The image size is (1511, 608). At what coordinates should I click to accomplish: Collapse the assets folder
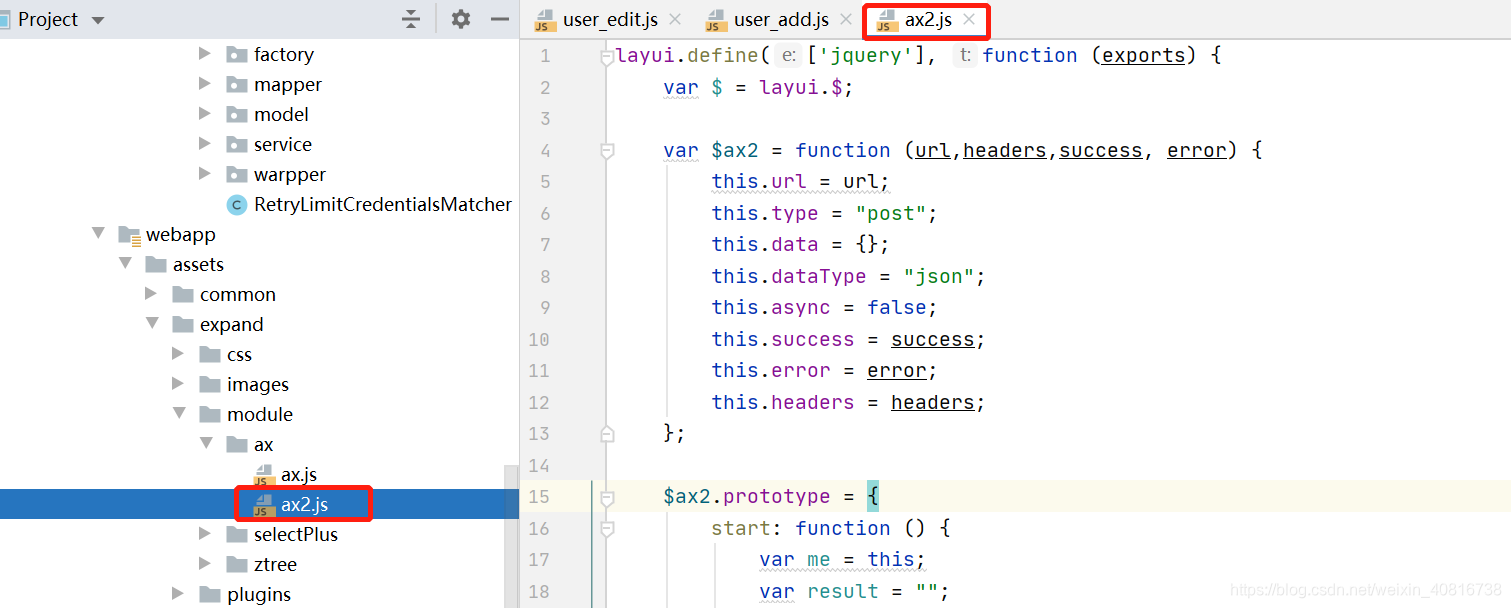pos(125,264)
